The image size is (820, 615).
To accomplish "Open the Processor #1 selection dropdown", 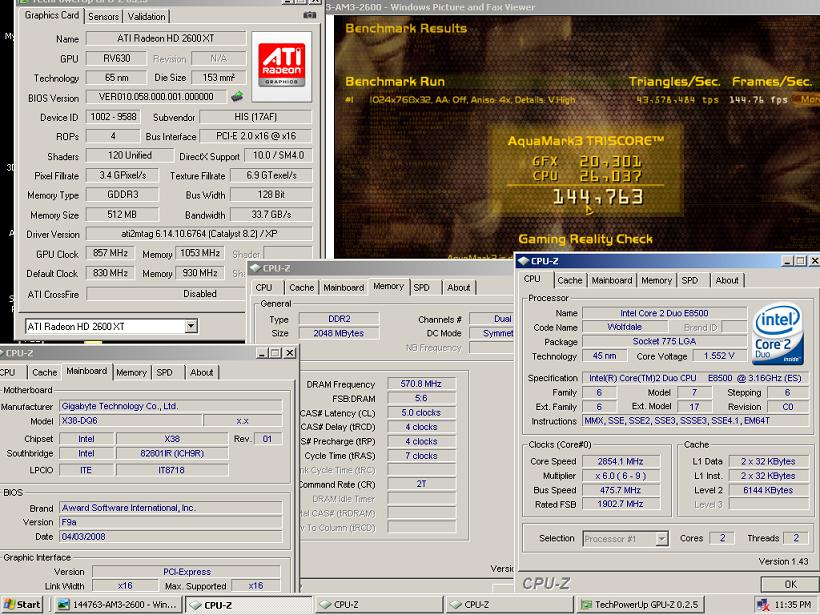I will 662,538.
